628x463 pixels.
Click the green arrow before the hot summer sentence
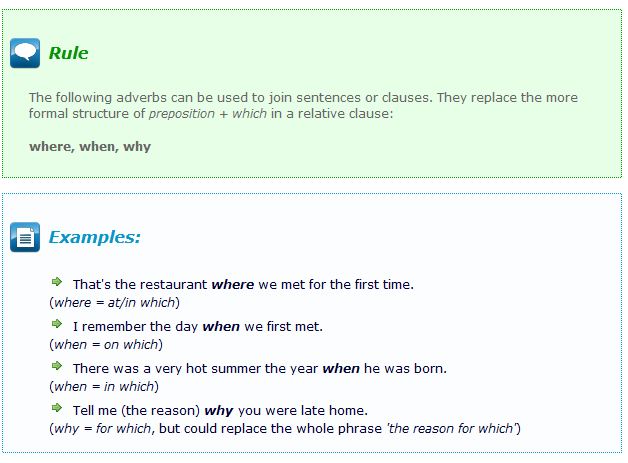pyautogui.click(x=57, y=367)
